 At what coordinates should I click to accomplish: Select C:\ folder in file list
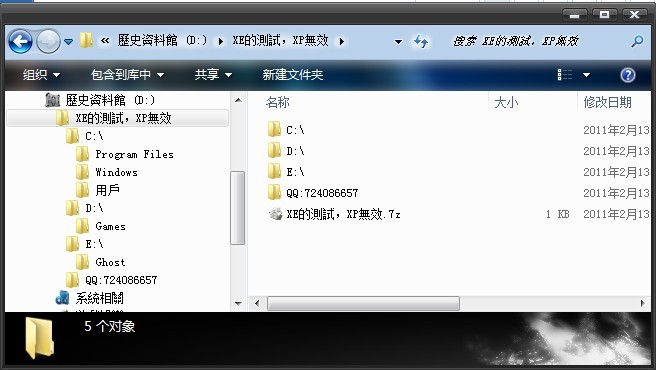click(295, 130)
